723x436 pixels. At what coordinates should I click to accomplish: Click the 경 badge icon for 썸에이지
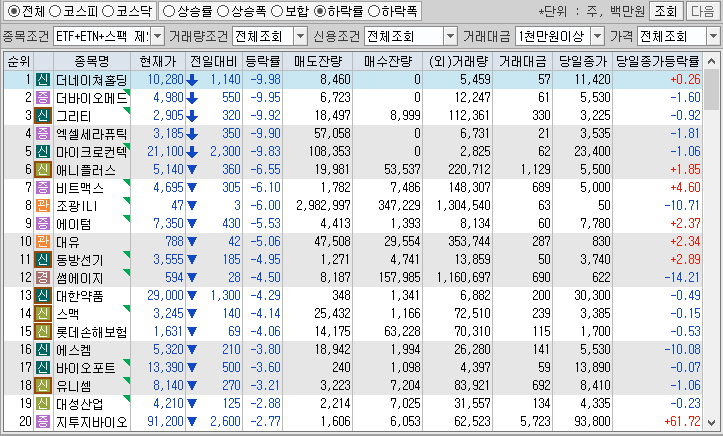coord(43,277)
